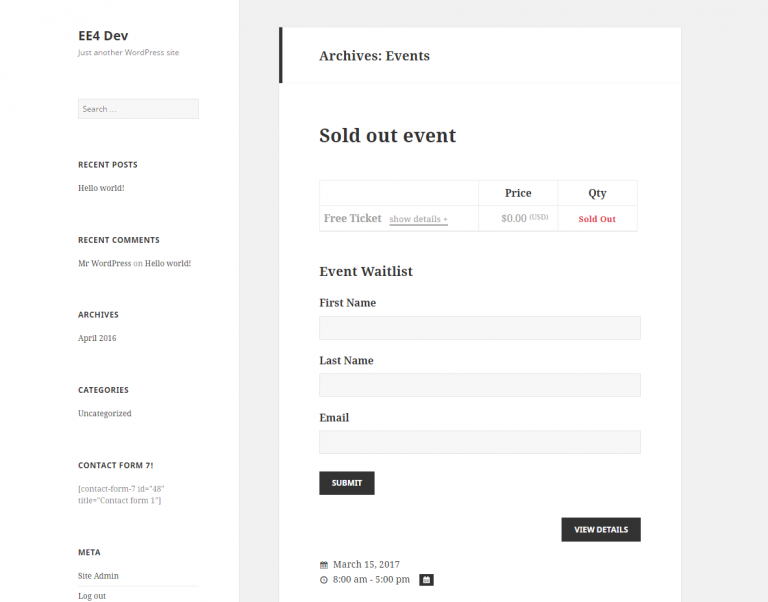Open event with View Details button

pyautogui.click(x=600, y=530)
